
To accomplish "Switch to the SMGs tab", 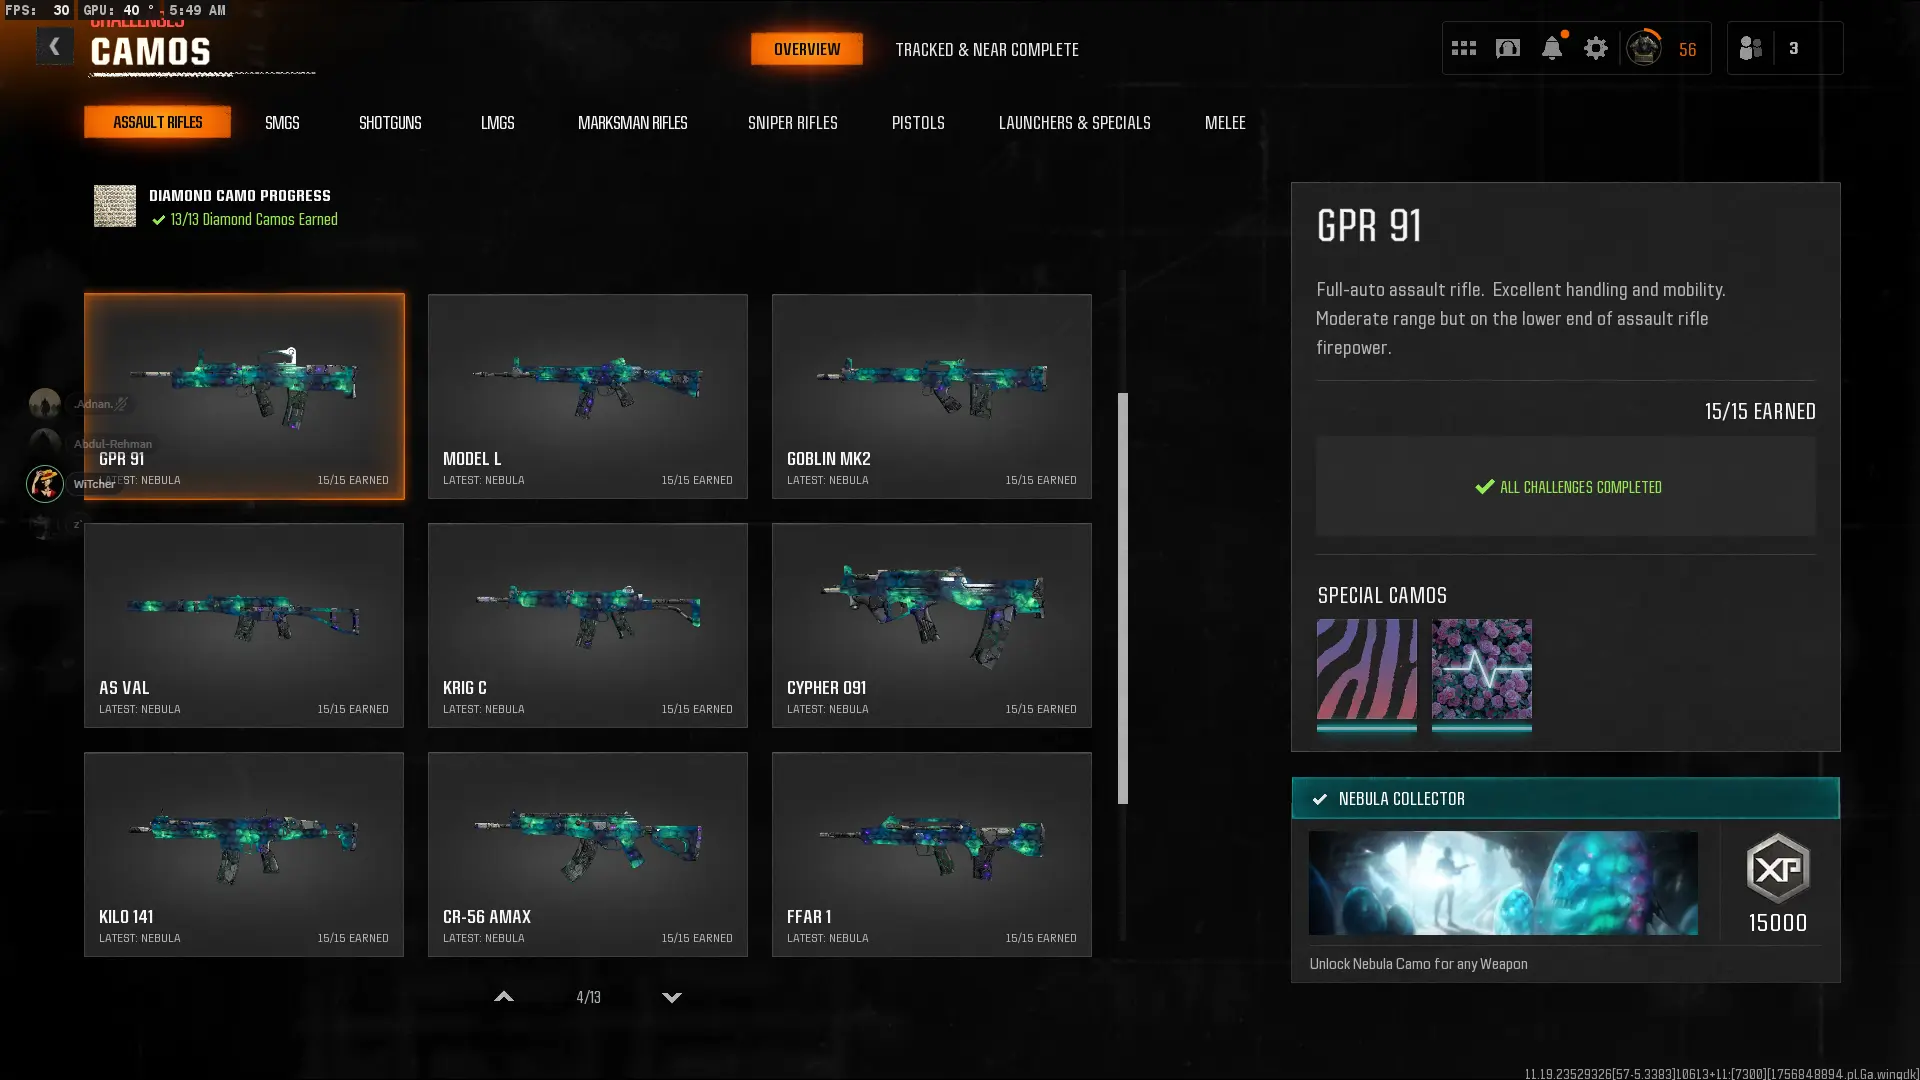I will pos(282,123).
